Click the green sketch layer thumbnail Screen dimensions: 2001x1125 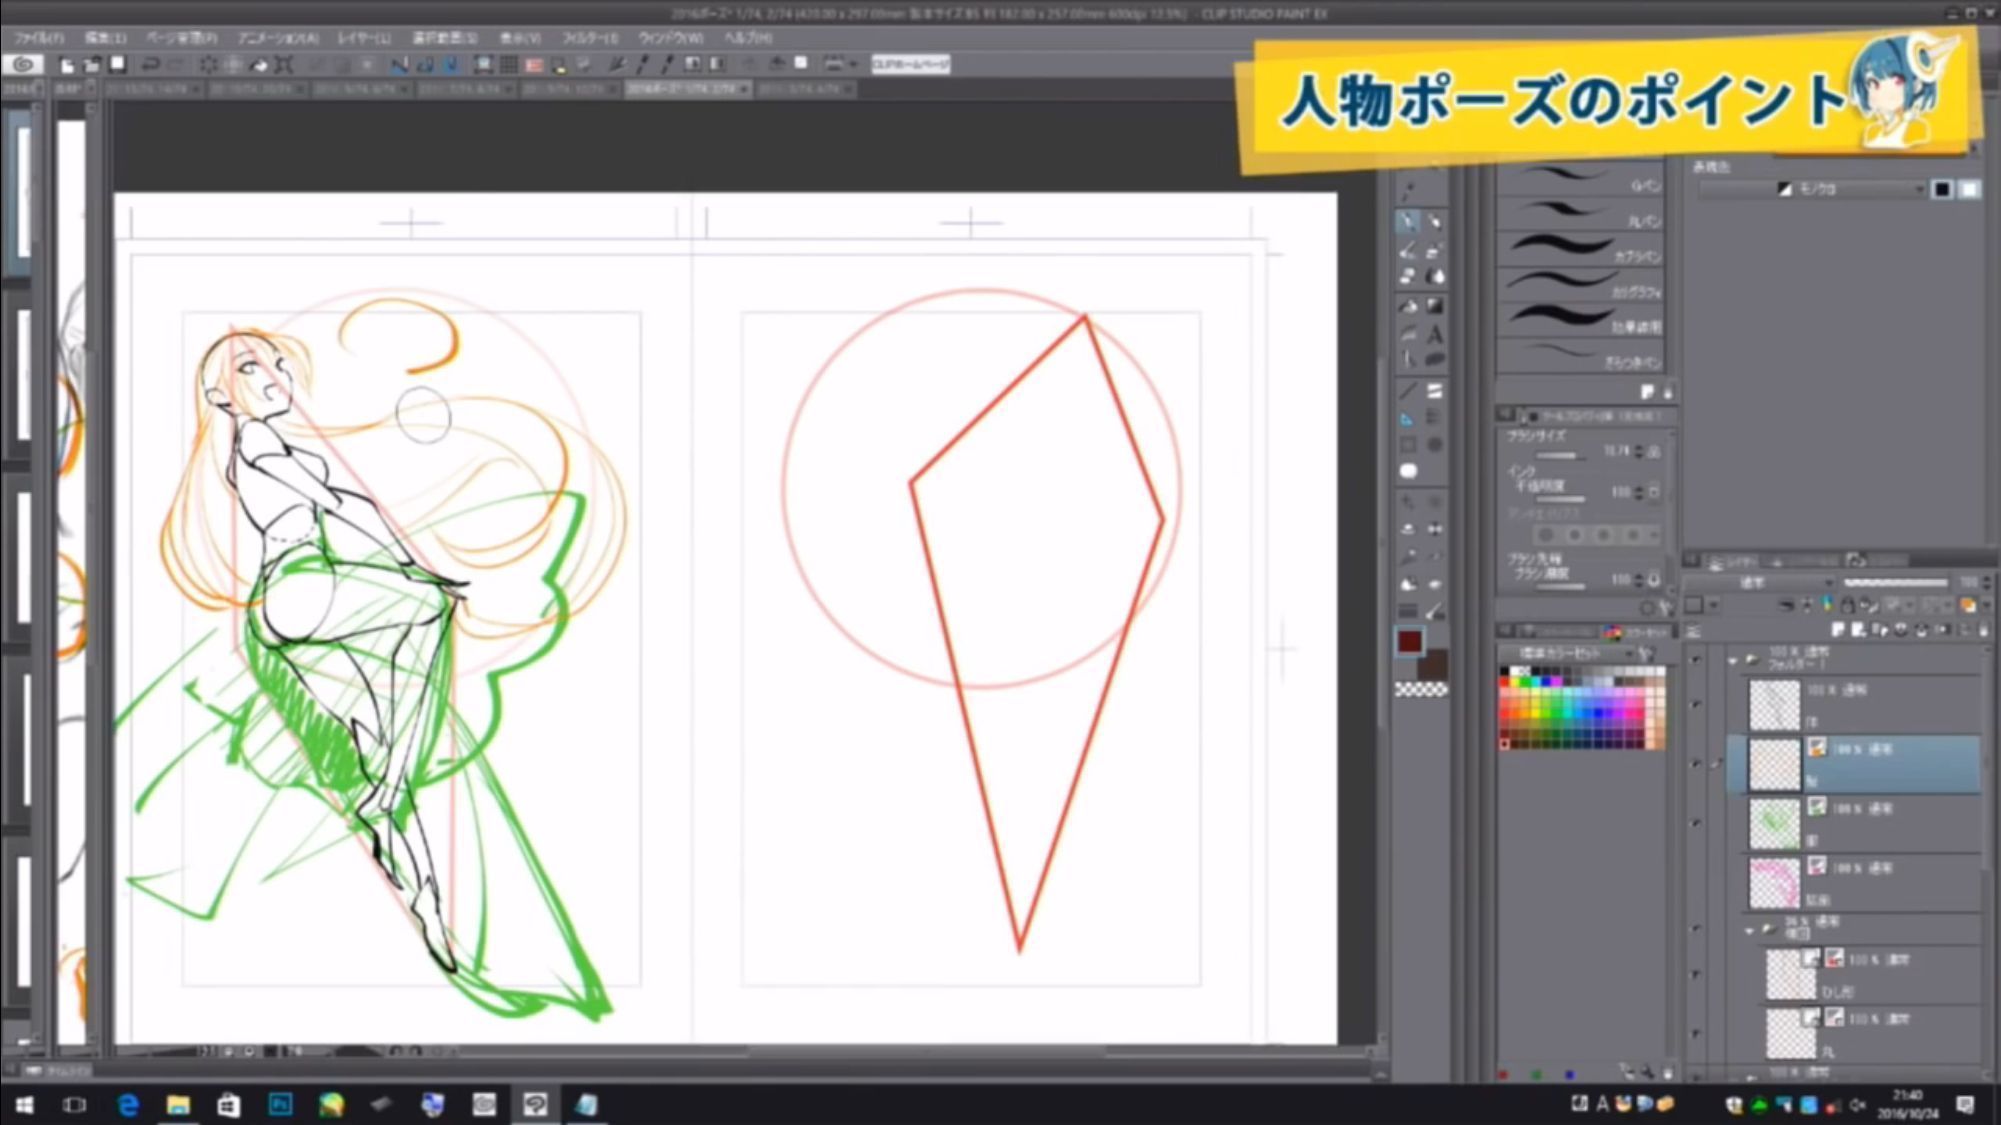point(1775,823)
